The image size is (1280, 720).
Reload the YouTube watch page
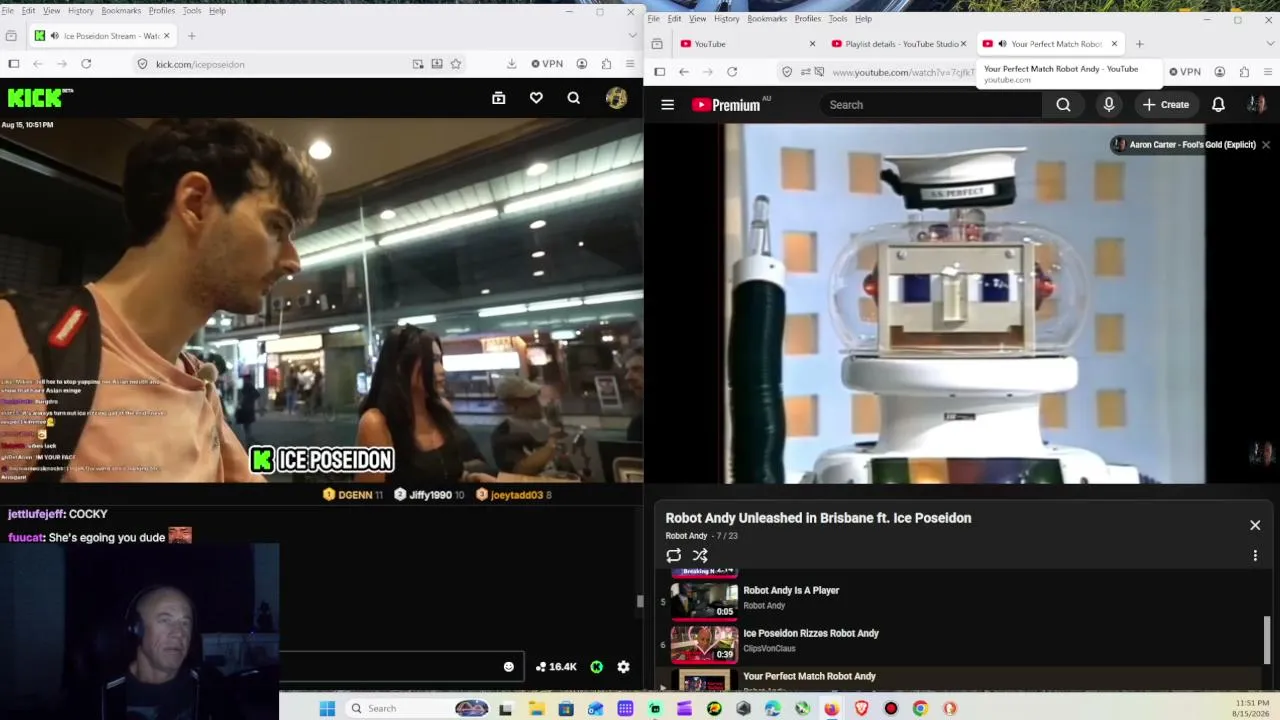732,72
